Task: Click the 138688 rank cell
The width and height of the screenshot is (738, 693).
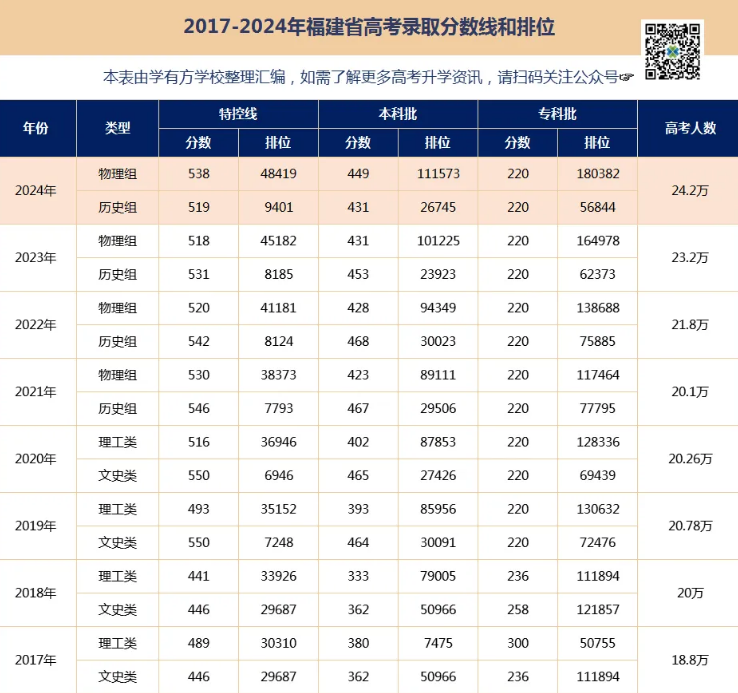Action: tap(598, 308)
